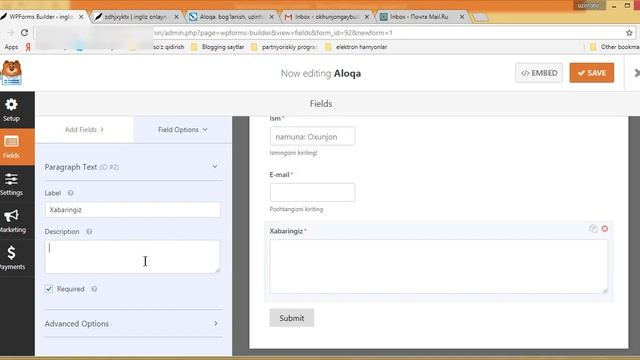This screenshot has height=360, width=640.
Task: Click the help icon next to Description
Action: pyautogui.click(x=89, y=231)
